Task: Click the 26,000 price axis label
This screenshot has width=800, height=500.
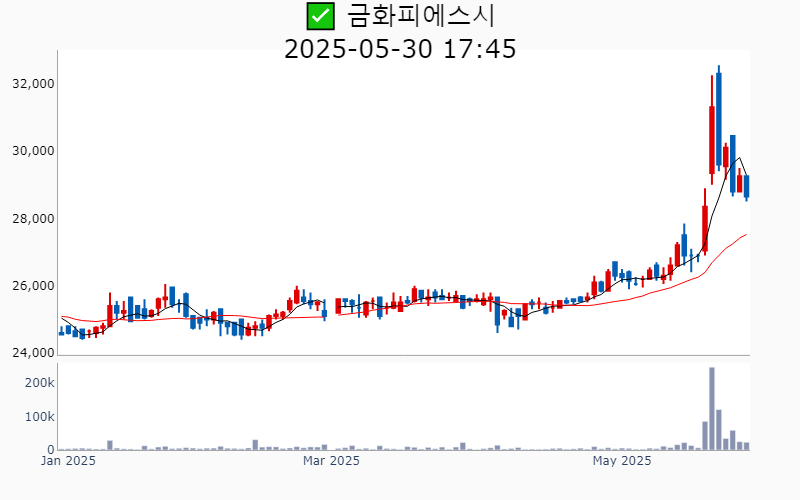Action: (33, 286)
